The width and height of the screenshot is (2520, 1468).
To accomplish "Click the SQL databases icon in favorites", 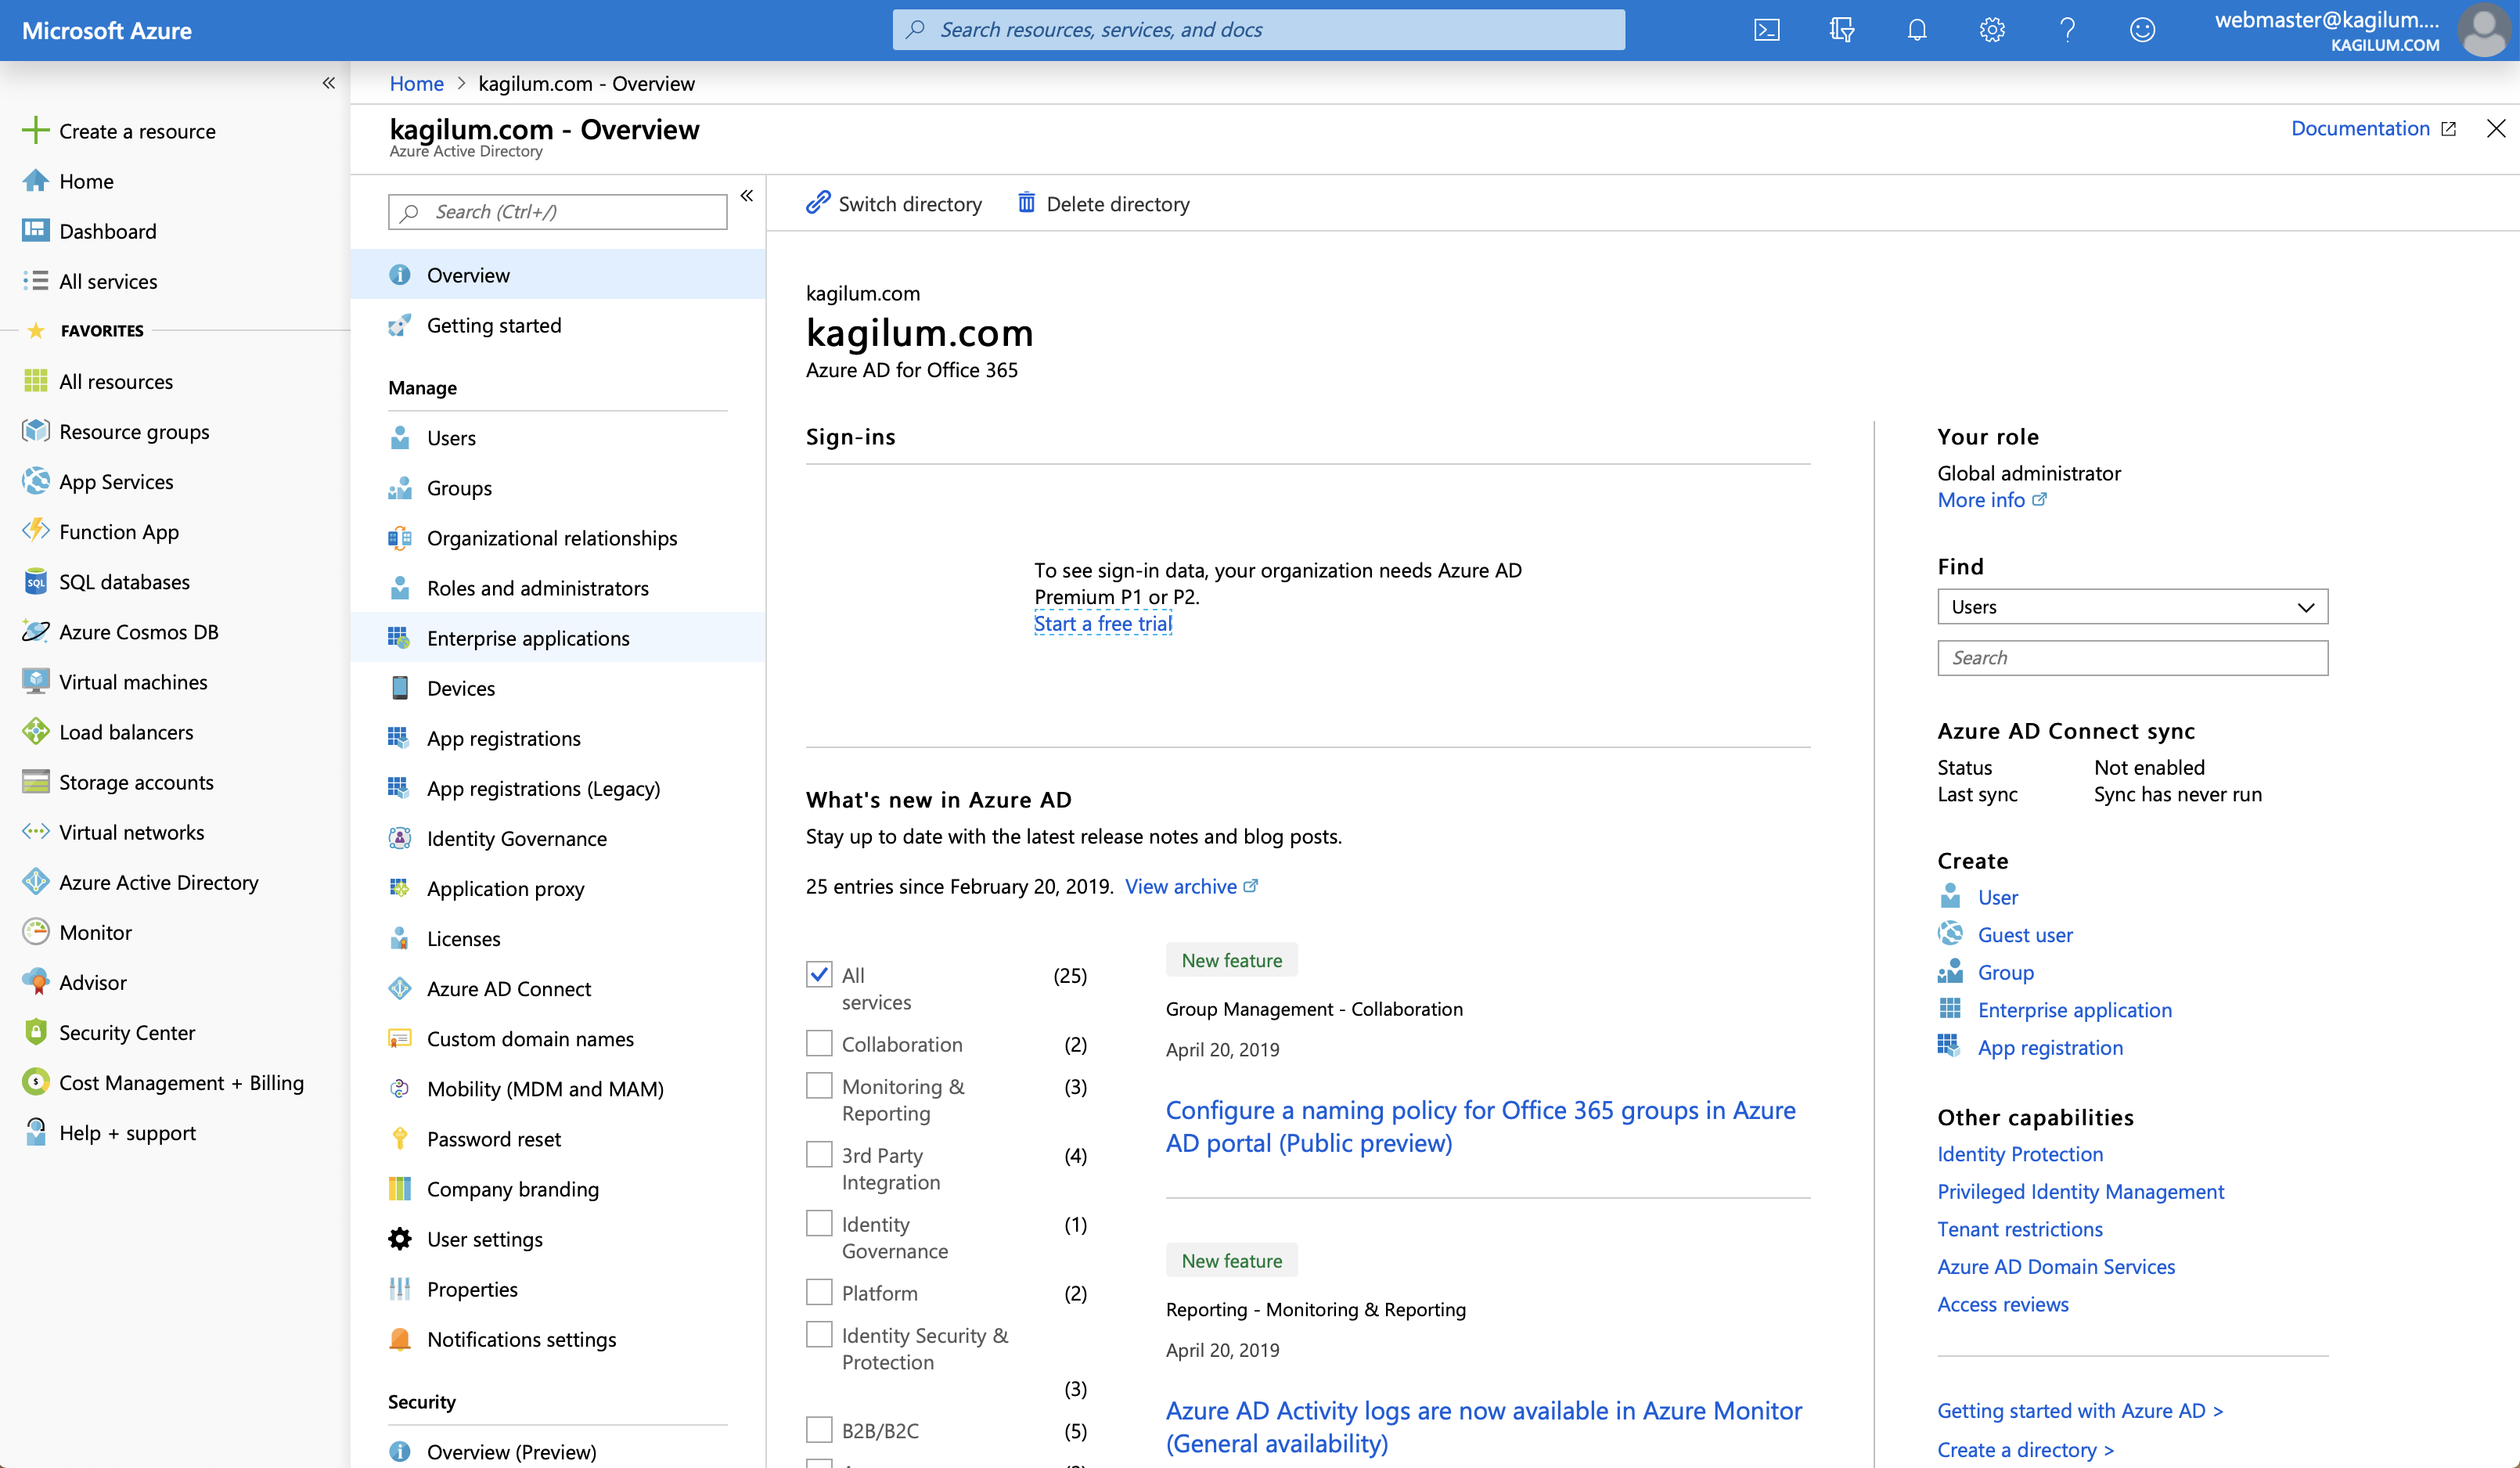I will (x=35, y=581).
